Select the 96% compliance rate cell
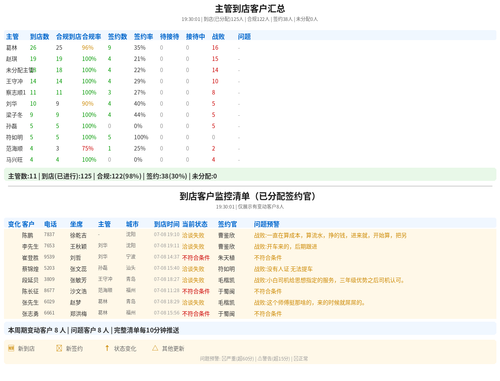Image resolution: width=500 pixels, height=381 pixels. coord(88,48)
